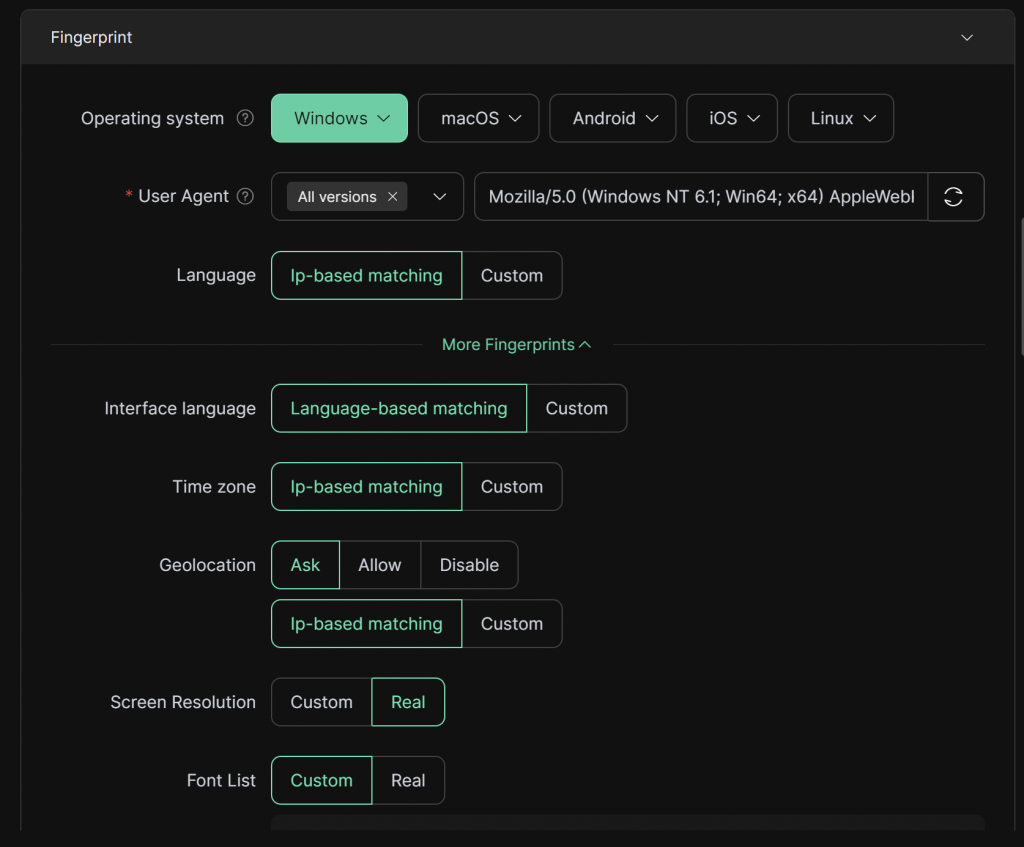1024x847 pixels.
Task: Set Language to Custom
Action: 511,276
